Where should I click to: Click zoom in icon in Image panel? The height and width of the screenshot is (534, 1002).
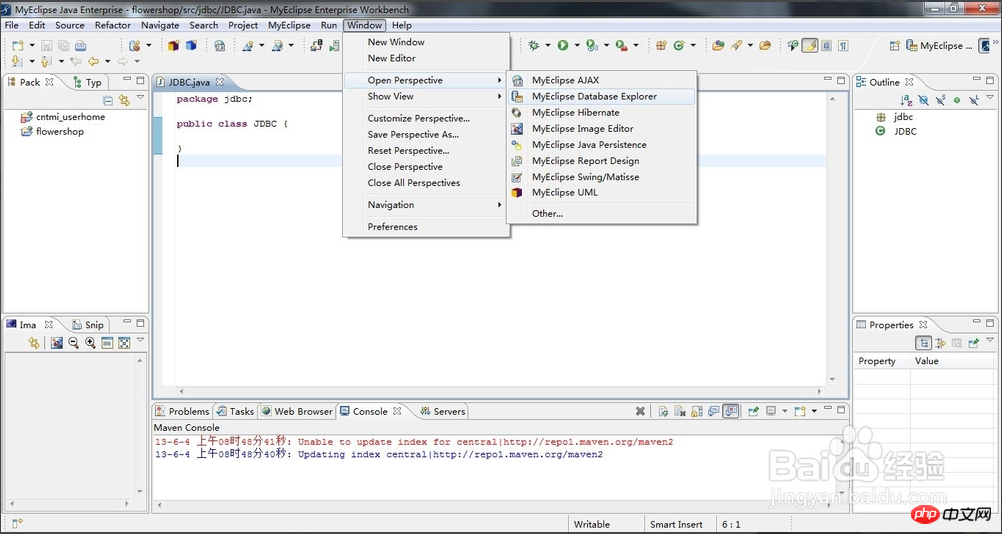coord(90,343)
